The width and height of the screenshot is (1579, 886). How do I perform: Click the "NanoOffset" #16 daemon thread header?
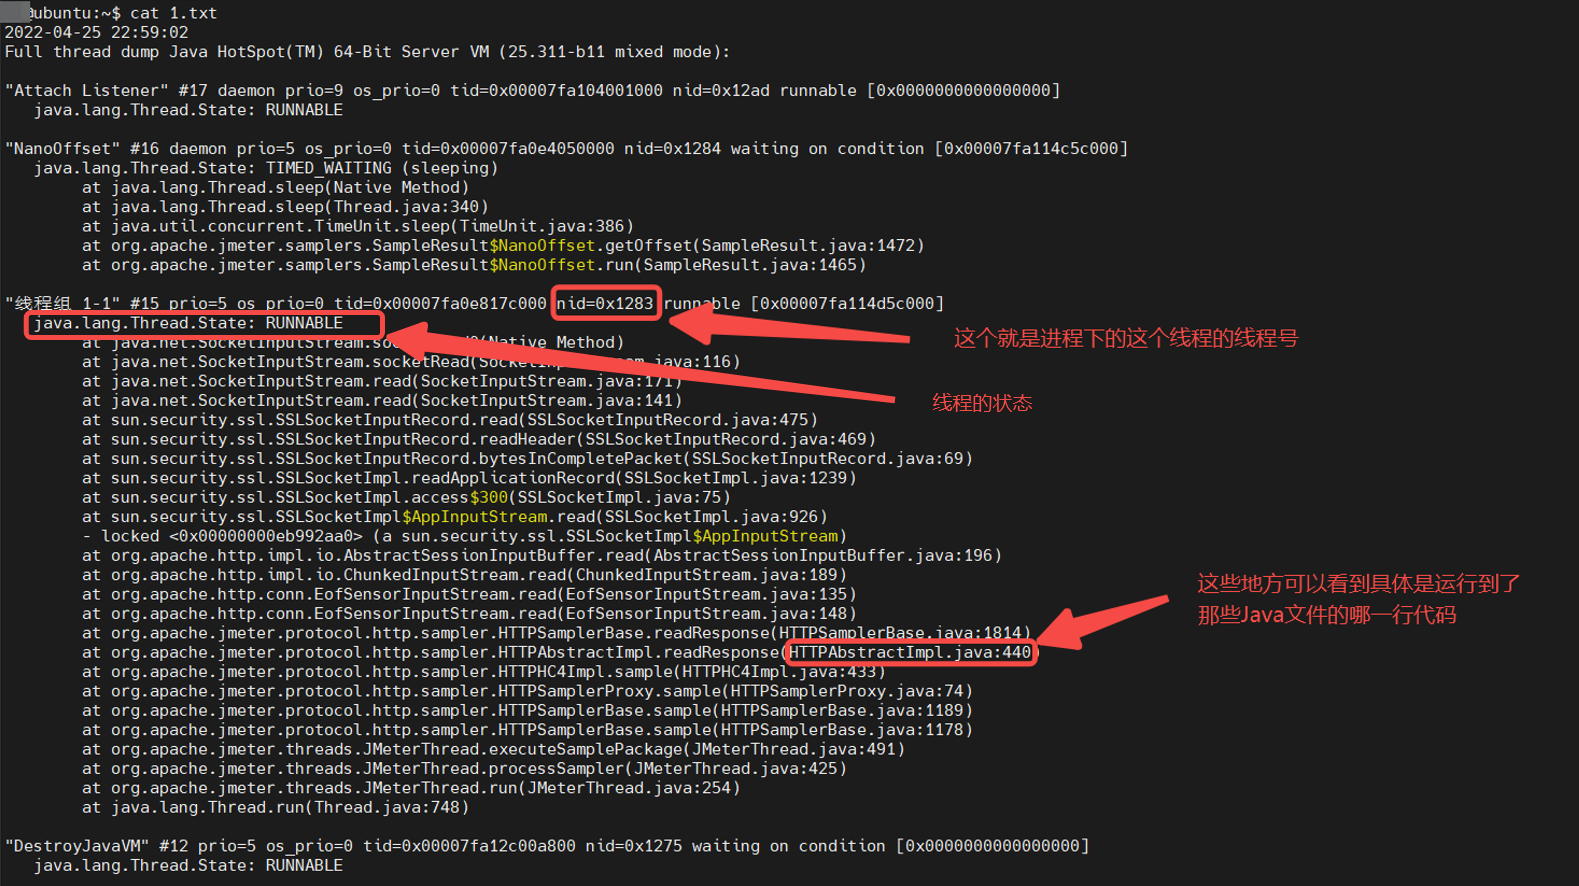coord(566,149)
